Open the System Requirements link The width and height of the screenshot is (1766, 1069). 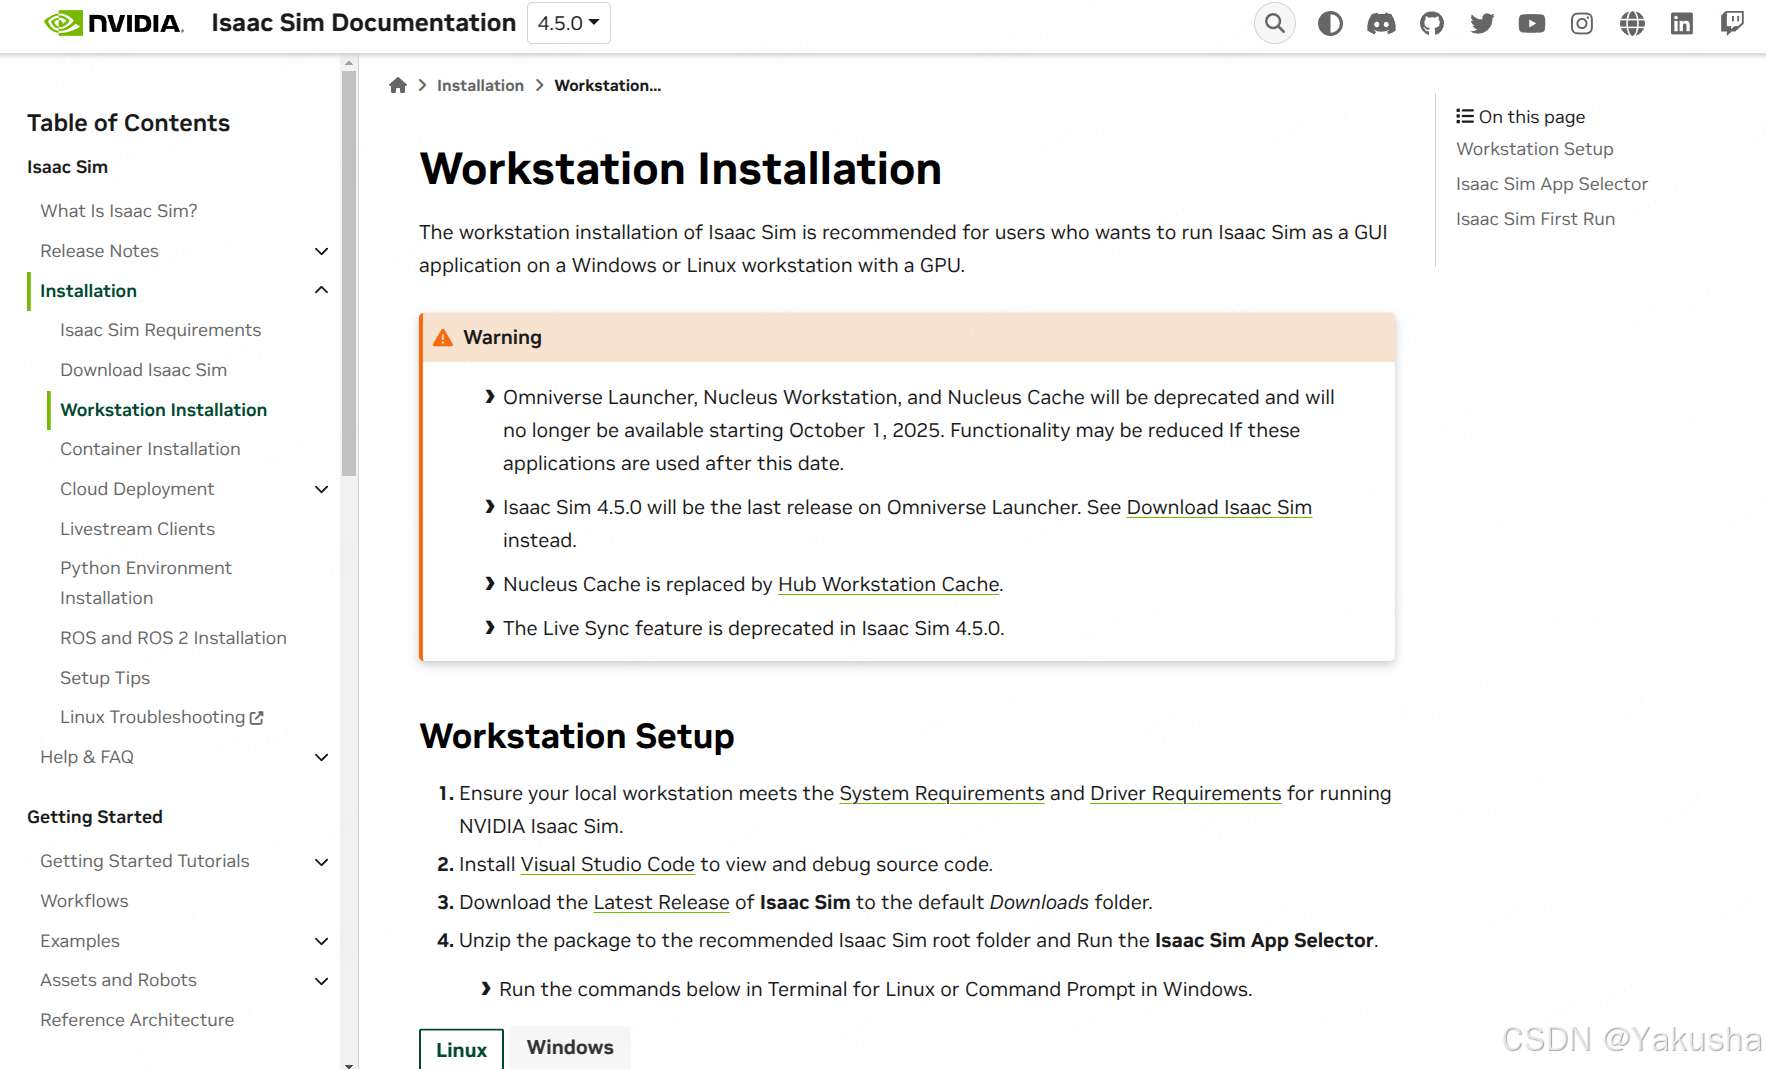tap(942, 793)
